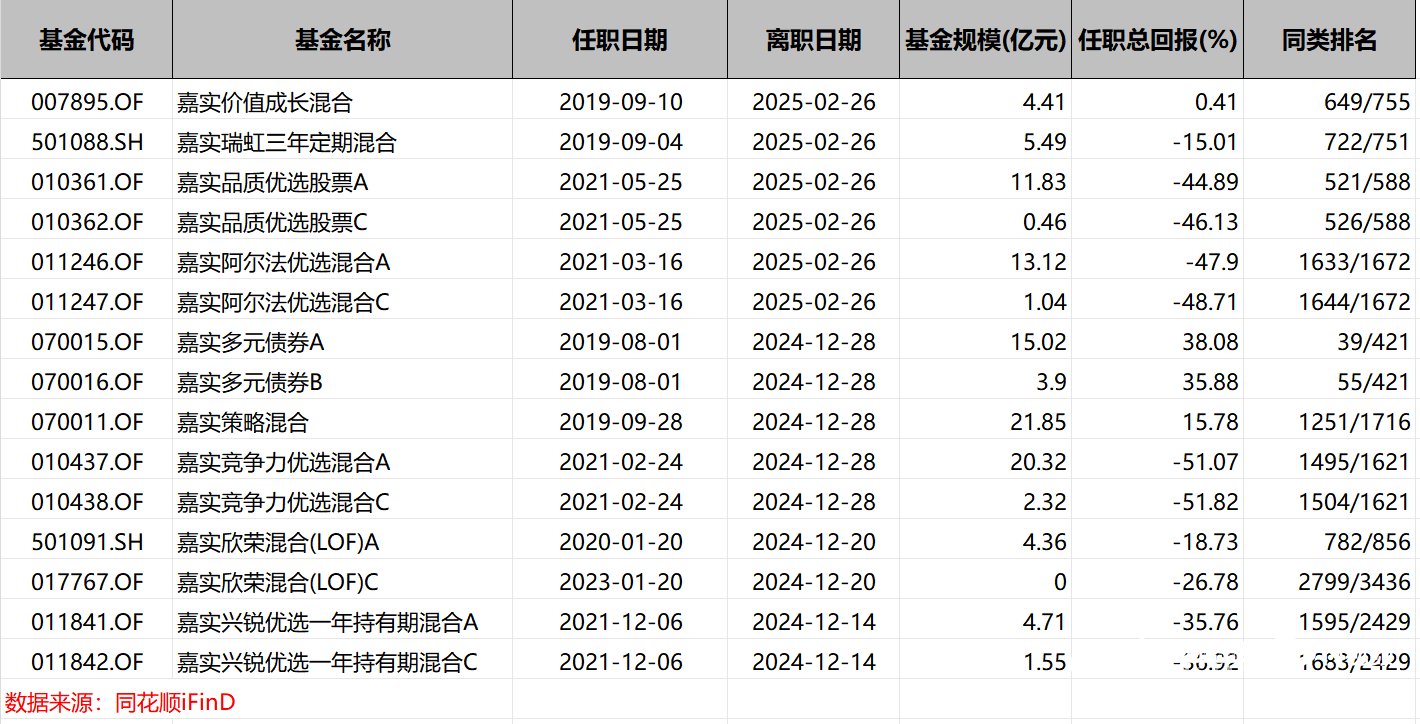
Task: Click the 同类排名 header cell
Action: coord(1330,40)
